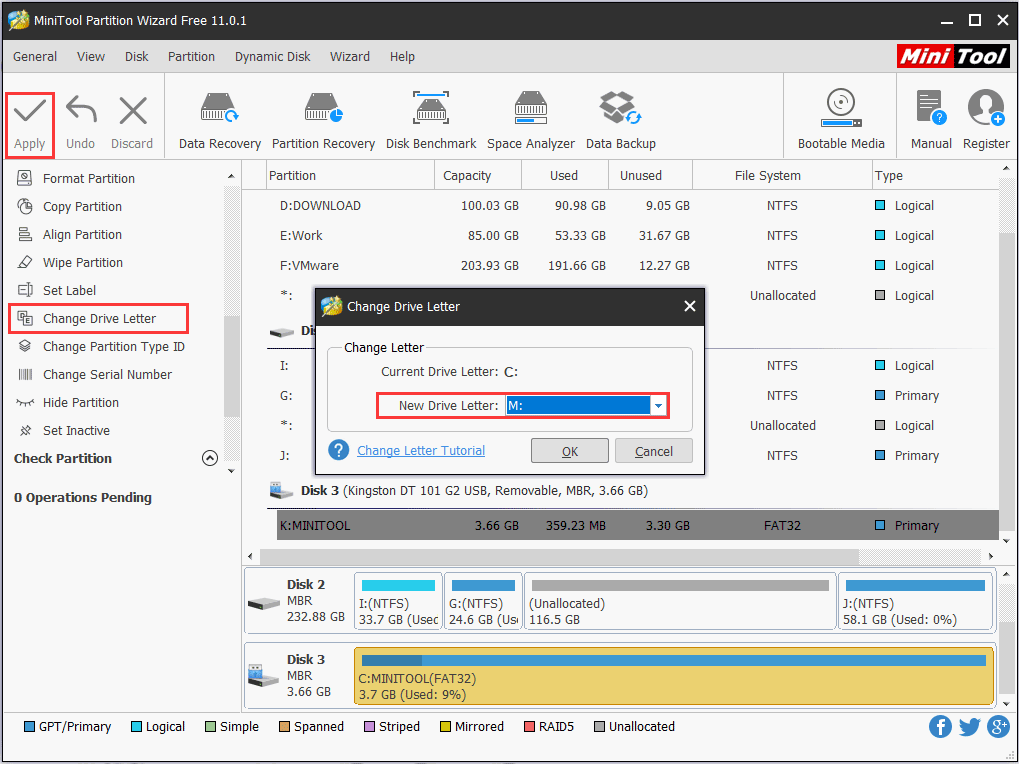1019x764 pixels.
Task: Open the Google Plus share icon
Action: pyautogui.click(x=998, y=726)
